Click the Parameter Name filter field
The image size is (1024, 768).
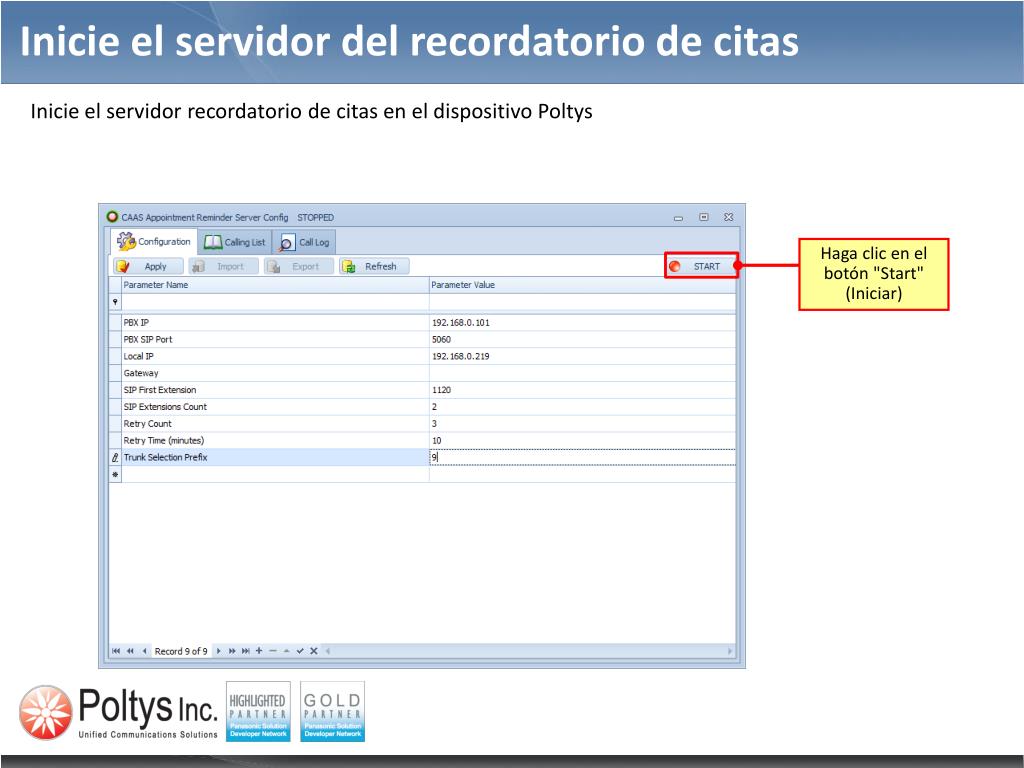coord(275,302)
